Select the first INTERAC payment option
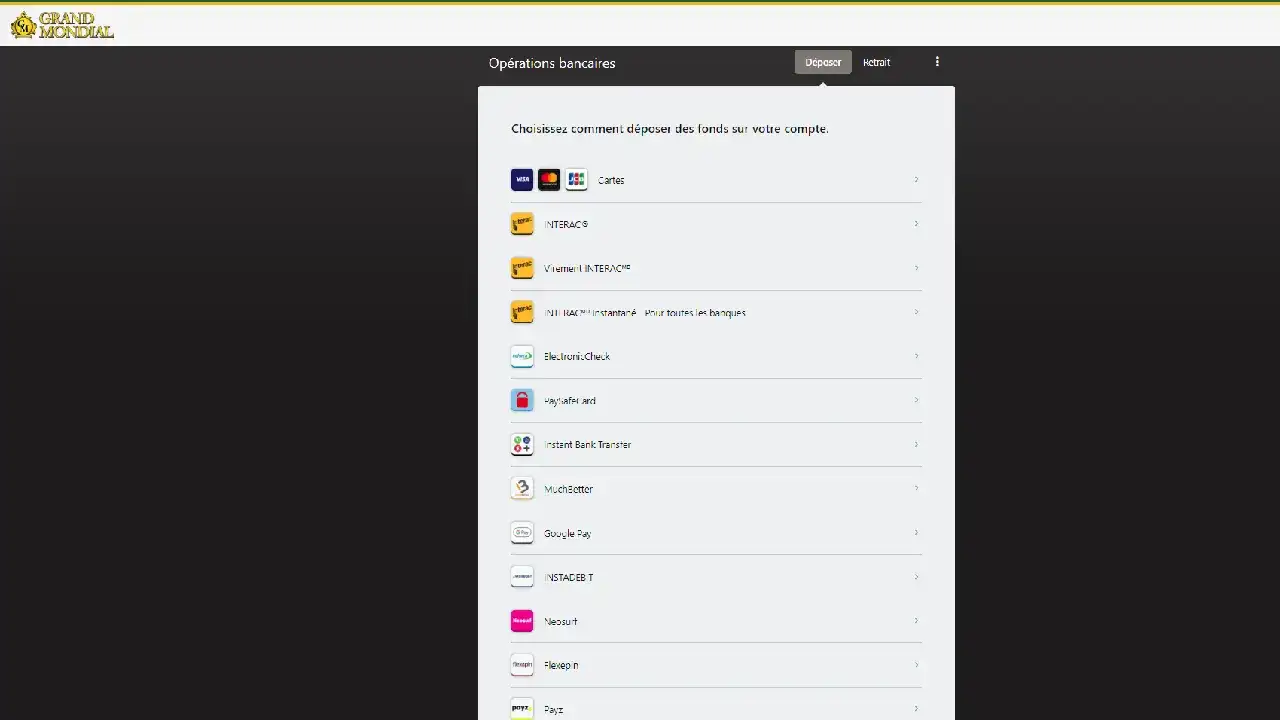 click(565, 225)
